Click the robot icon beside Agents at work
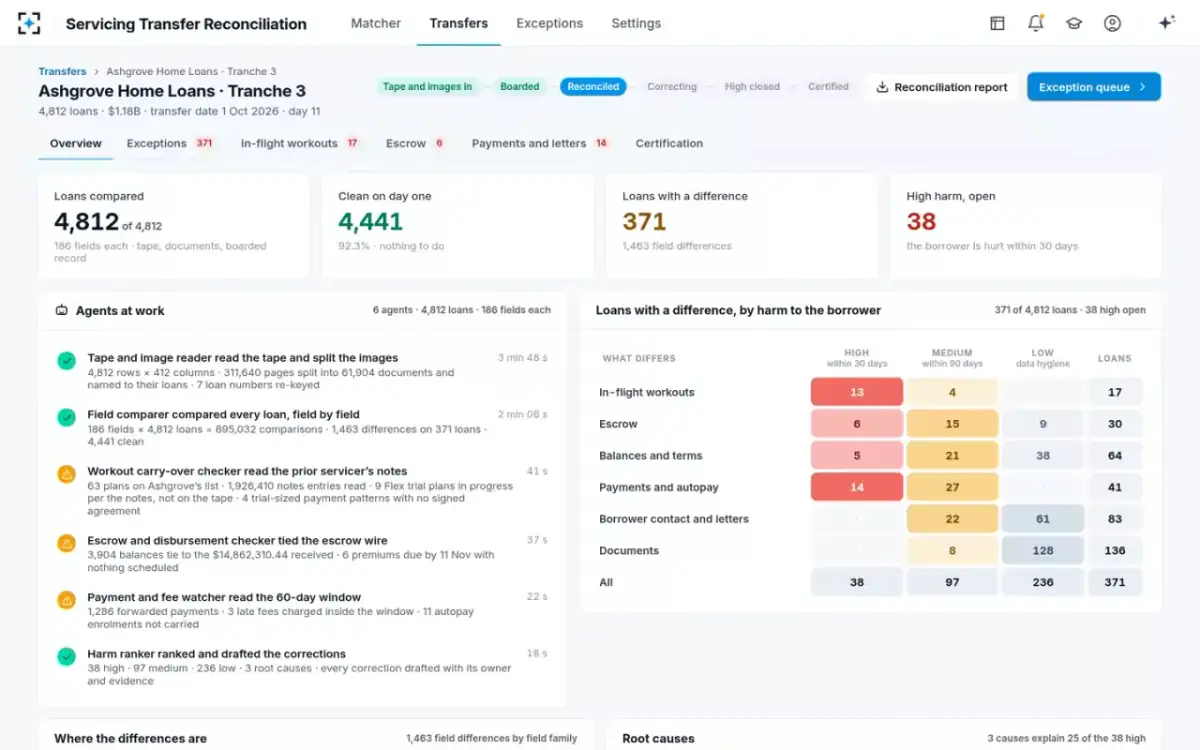1200x750 pixels. tap(62, 311)
